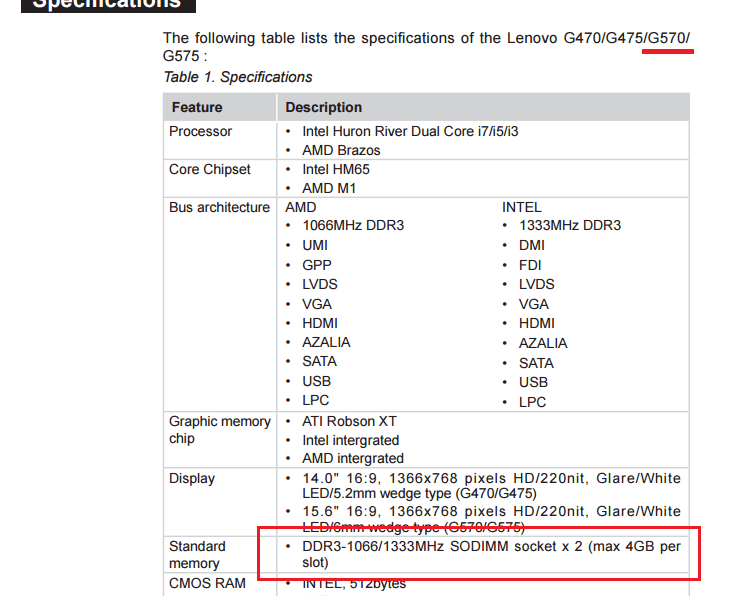751x596 pixels.
Task: Click the 14.0" display specification line
Action: (491, 486)
